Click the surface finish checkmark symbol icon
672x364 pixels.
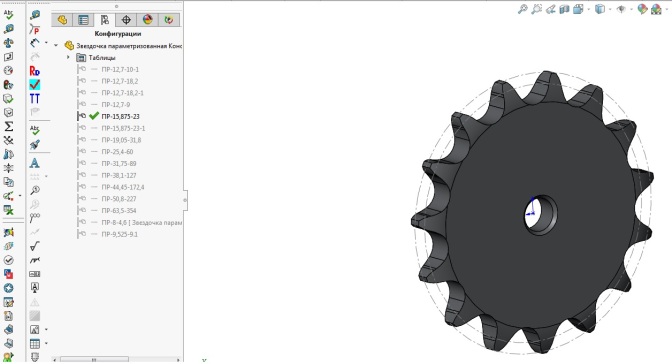pyautogui.click(x=35, y=246)
